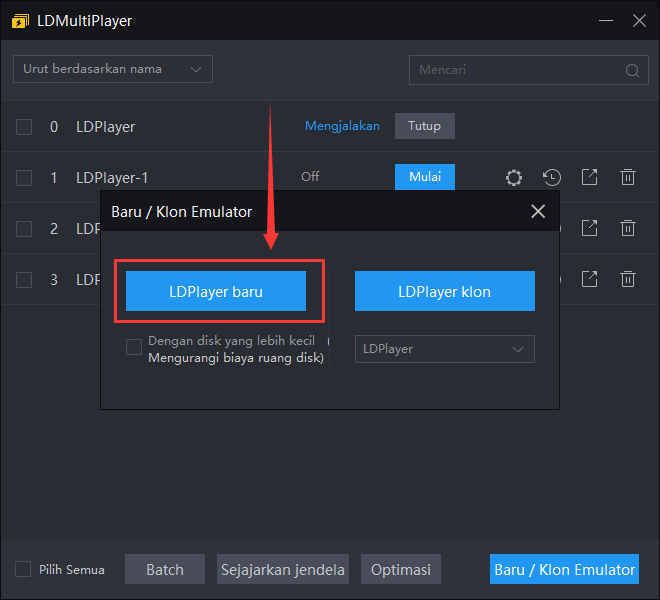
Task: Select checkbox for instance row 2
Action: click(x=24, y=229)
